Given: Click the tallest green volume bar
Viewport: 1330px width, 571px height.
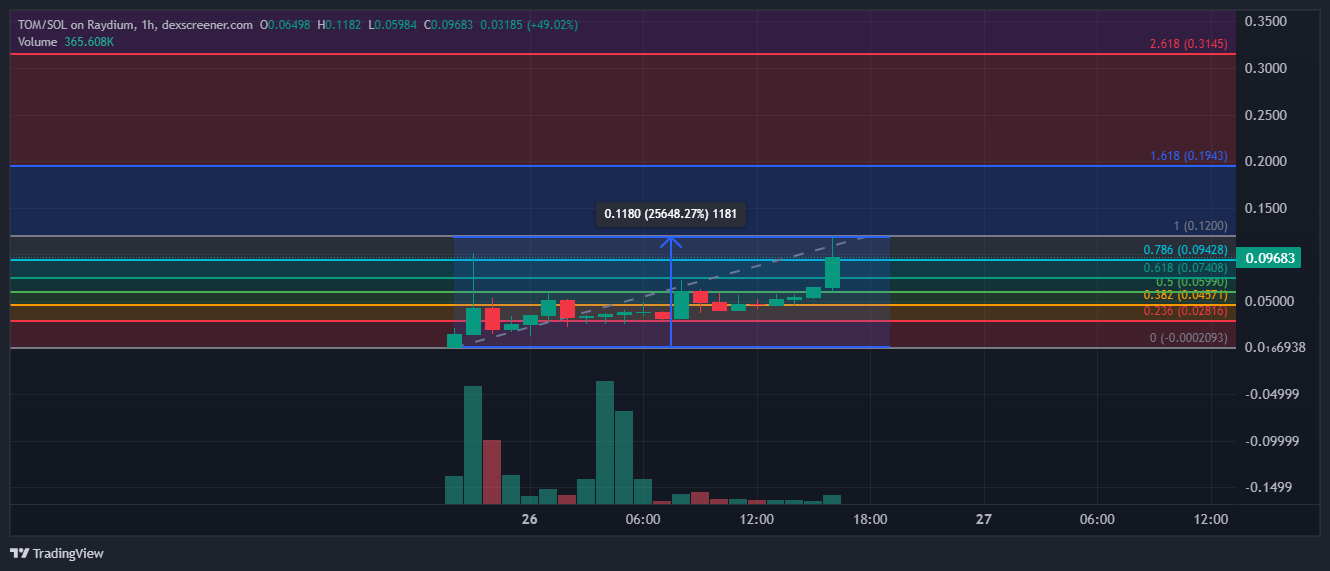Looking at the screenshot, I should pyautogui.click(x=604, y=442).
